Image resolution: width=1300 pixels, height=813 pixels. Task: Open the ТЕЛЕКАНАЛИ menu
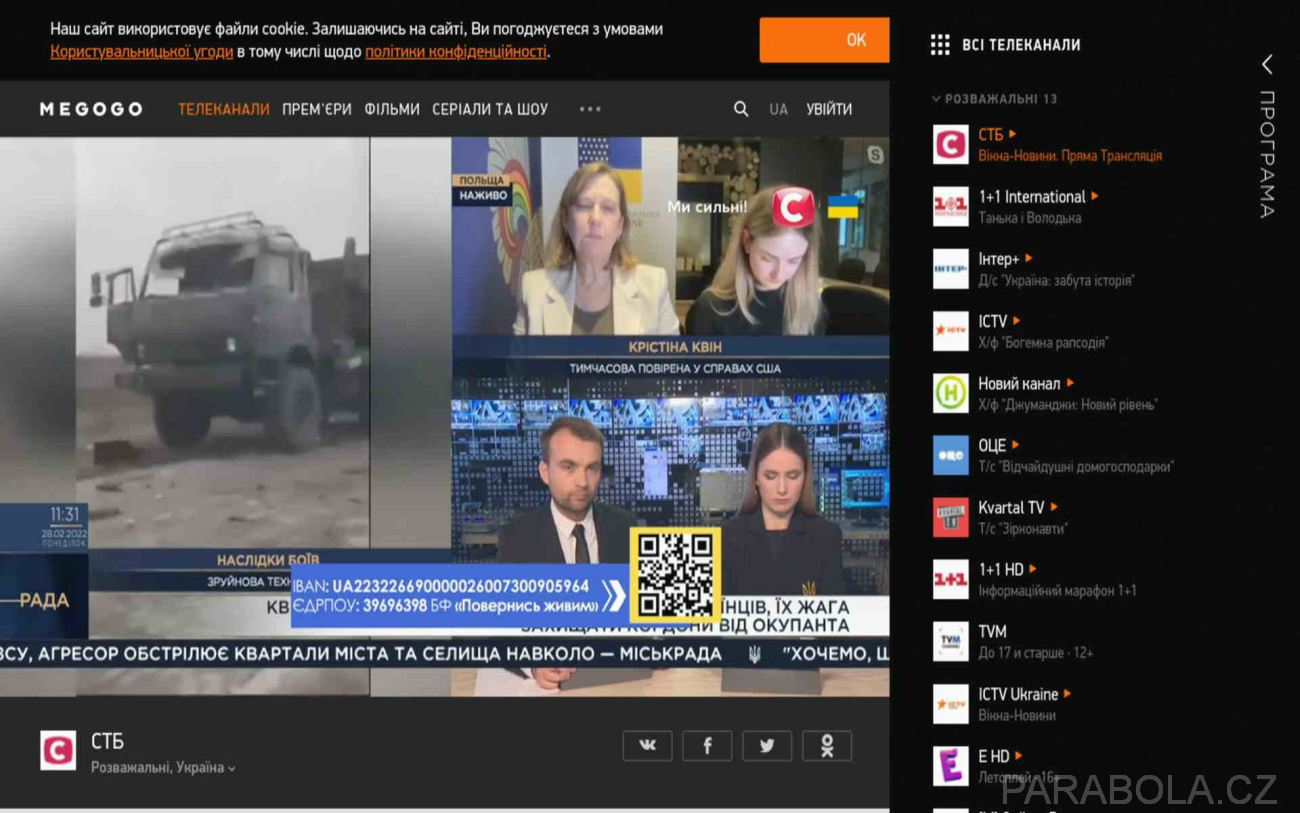click(x=224, y=109)
